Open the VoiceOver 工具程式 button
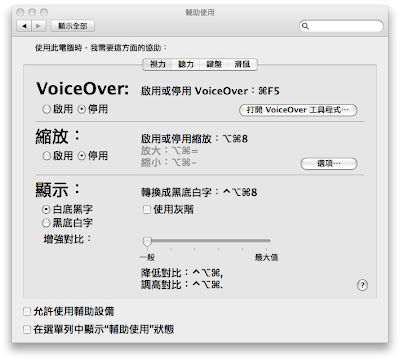The image size is (400, 360). coord(298,110)
